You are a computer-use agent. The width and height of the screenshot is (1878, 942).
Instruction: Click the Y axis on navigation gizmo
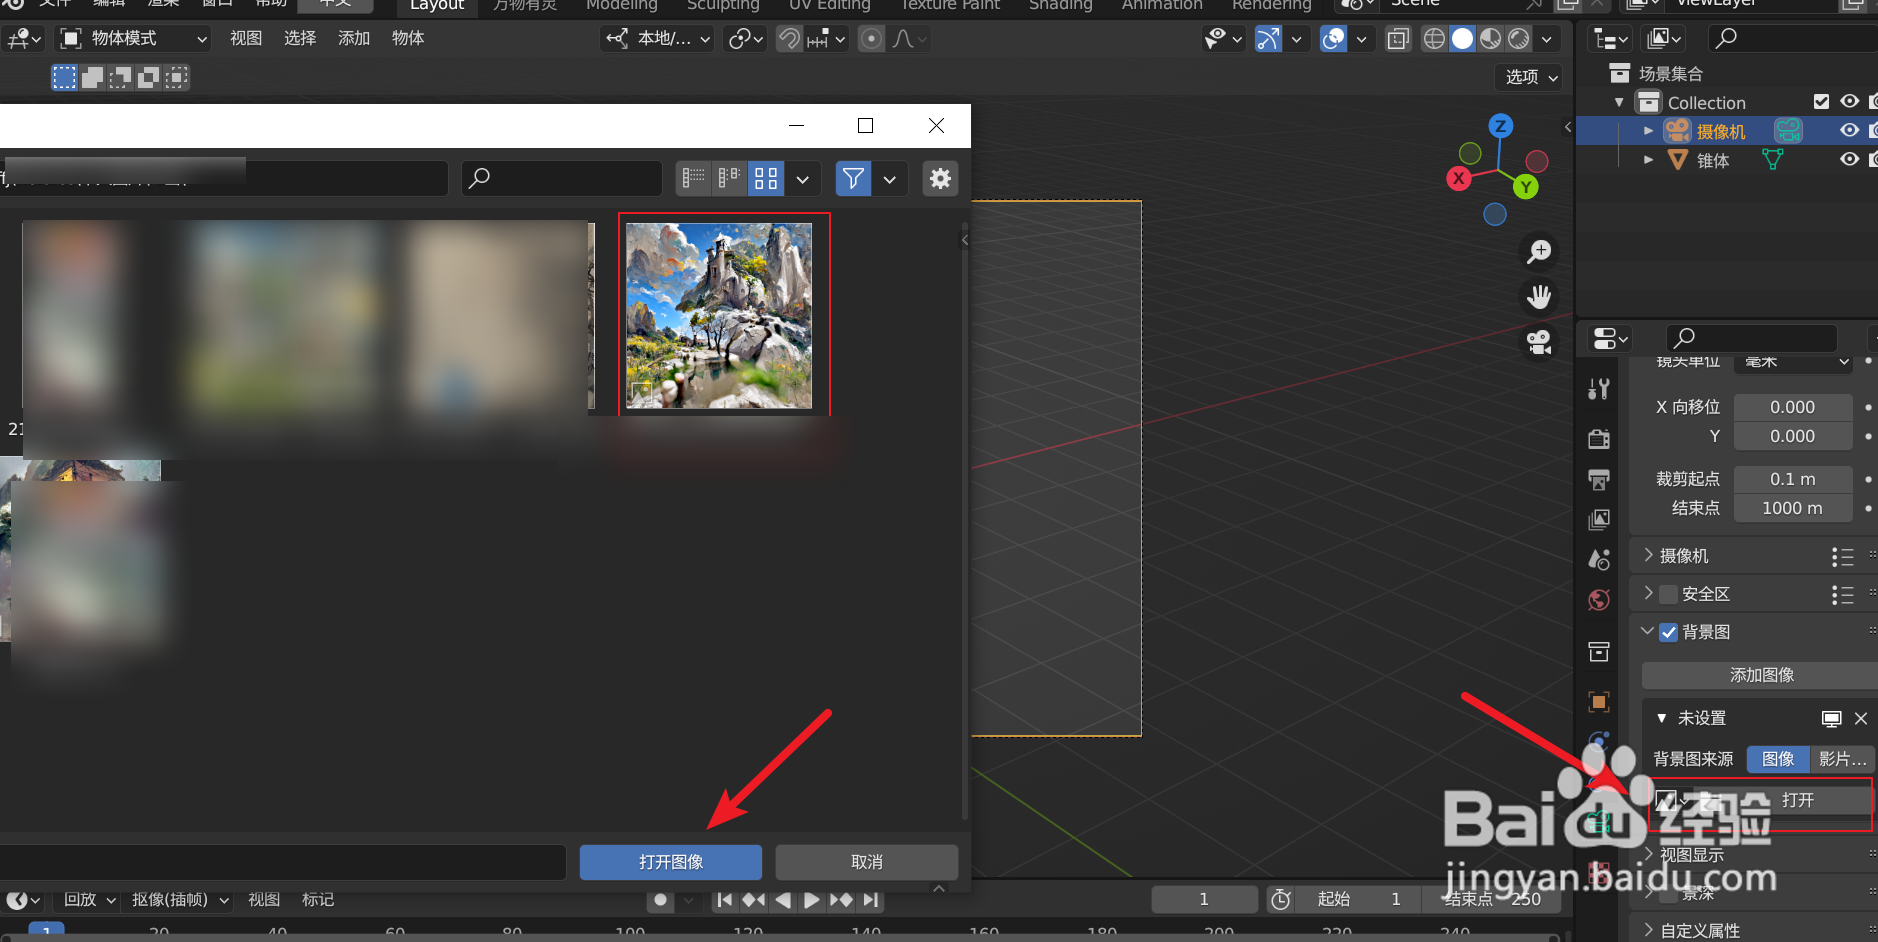pyautogui.click(x=1526, y=186)
